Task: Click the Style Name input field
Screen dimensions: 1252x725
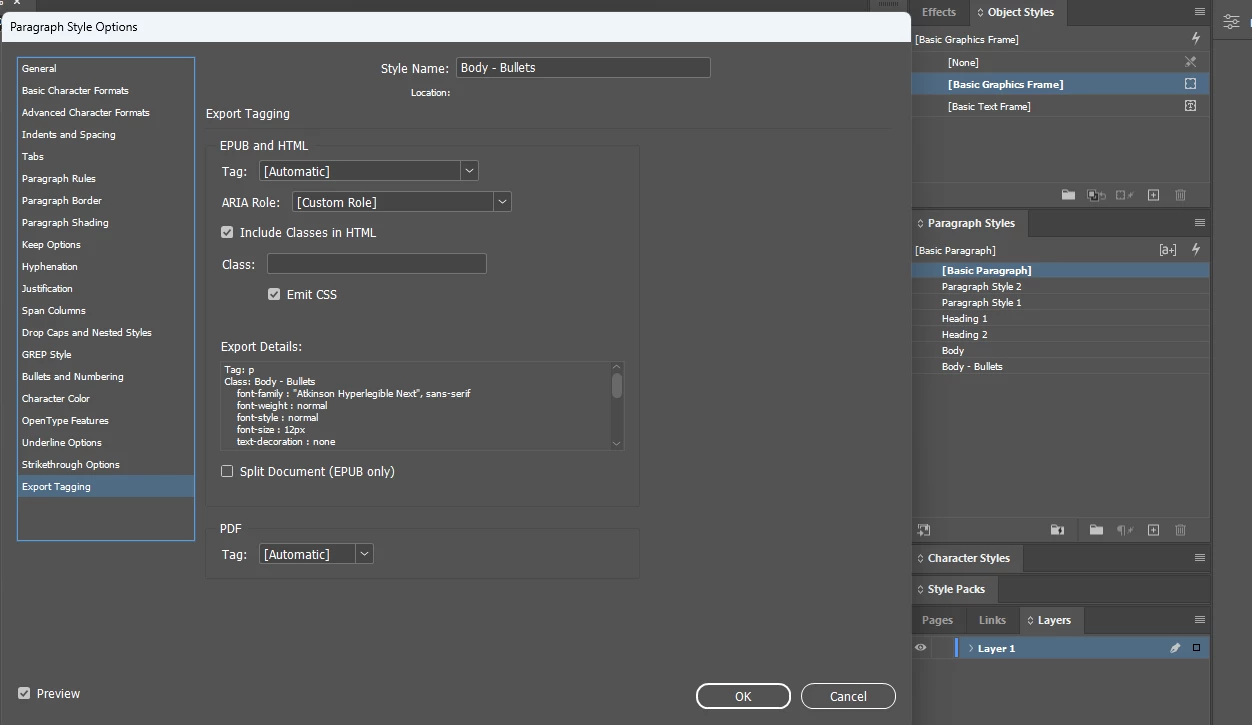Action: [583, 68]
